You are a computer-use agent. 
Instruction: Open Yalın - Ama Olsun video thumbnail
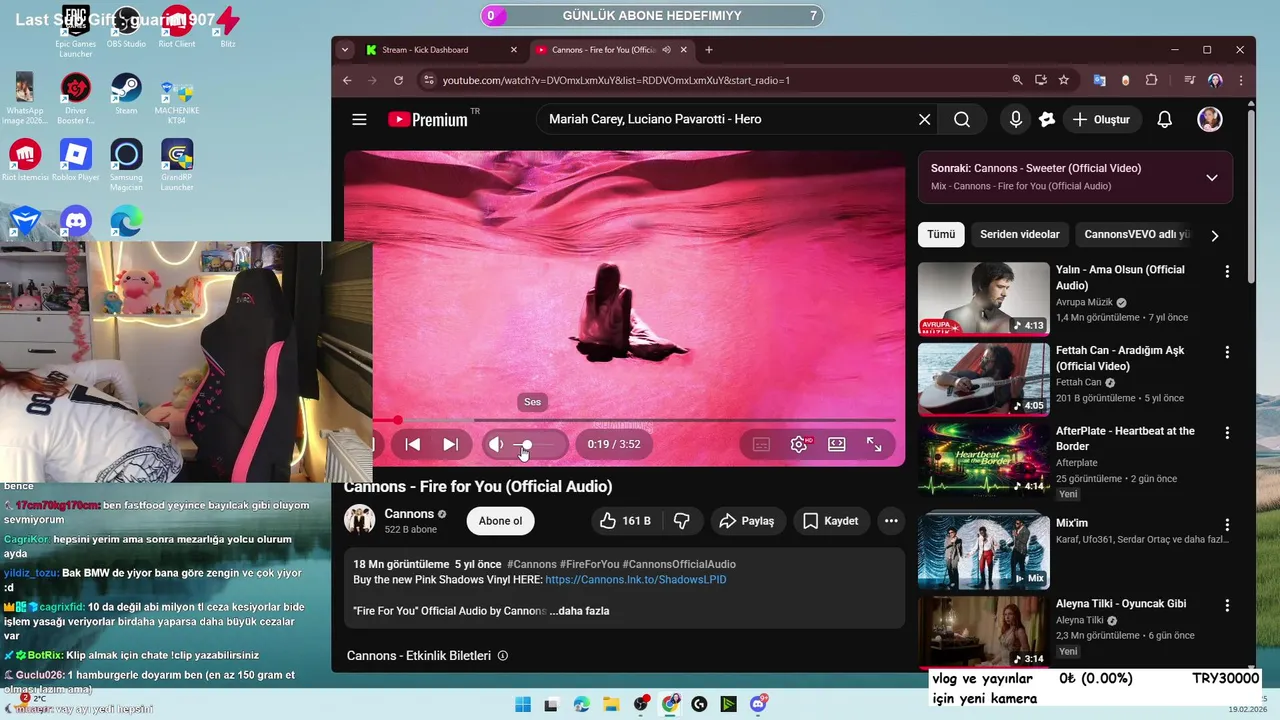[984, 298]
